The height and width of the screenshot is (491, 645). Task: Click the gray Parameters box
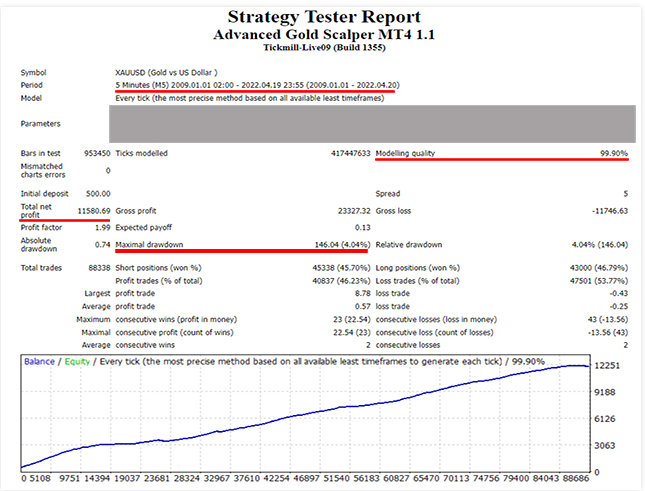(x=372, y=124)
